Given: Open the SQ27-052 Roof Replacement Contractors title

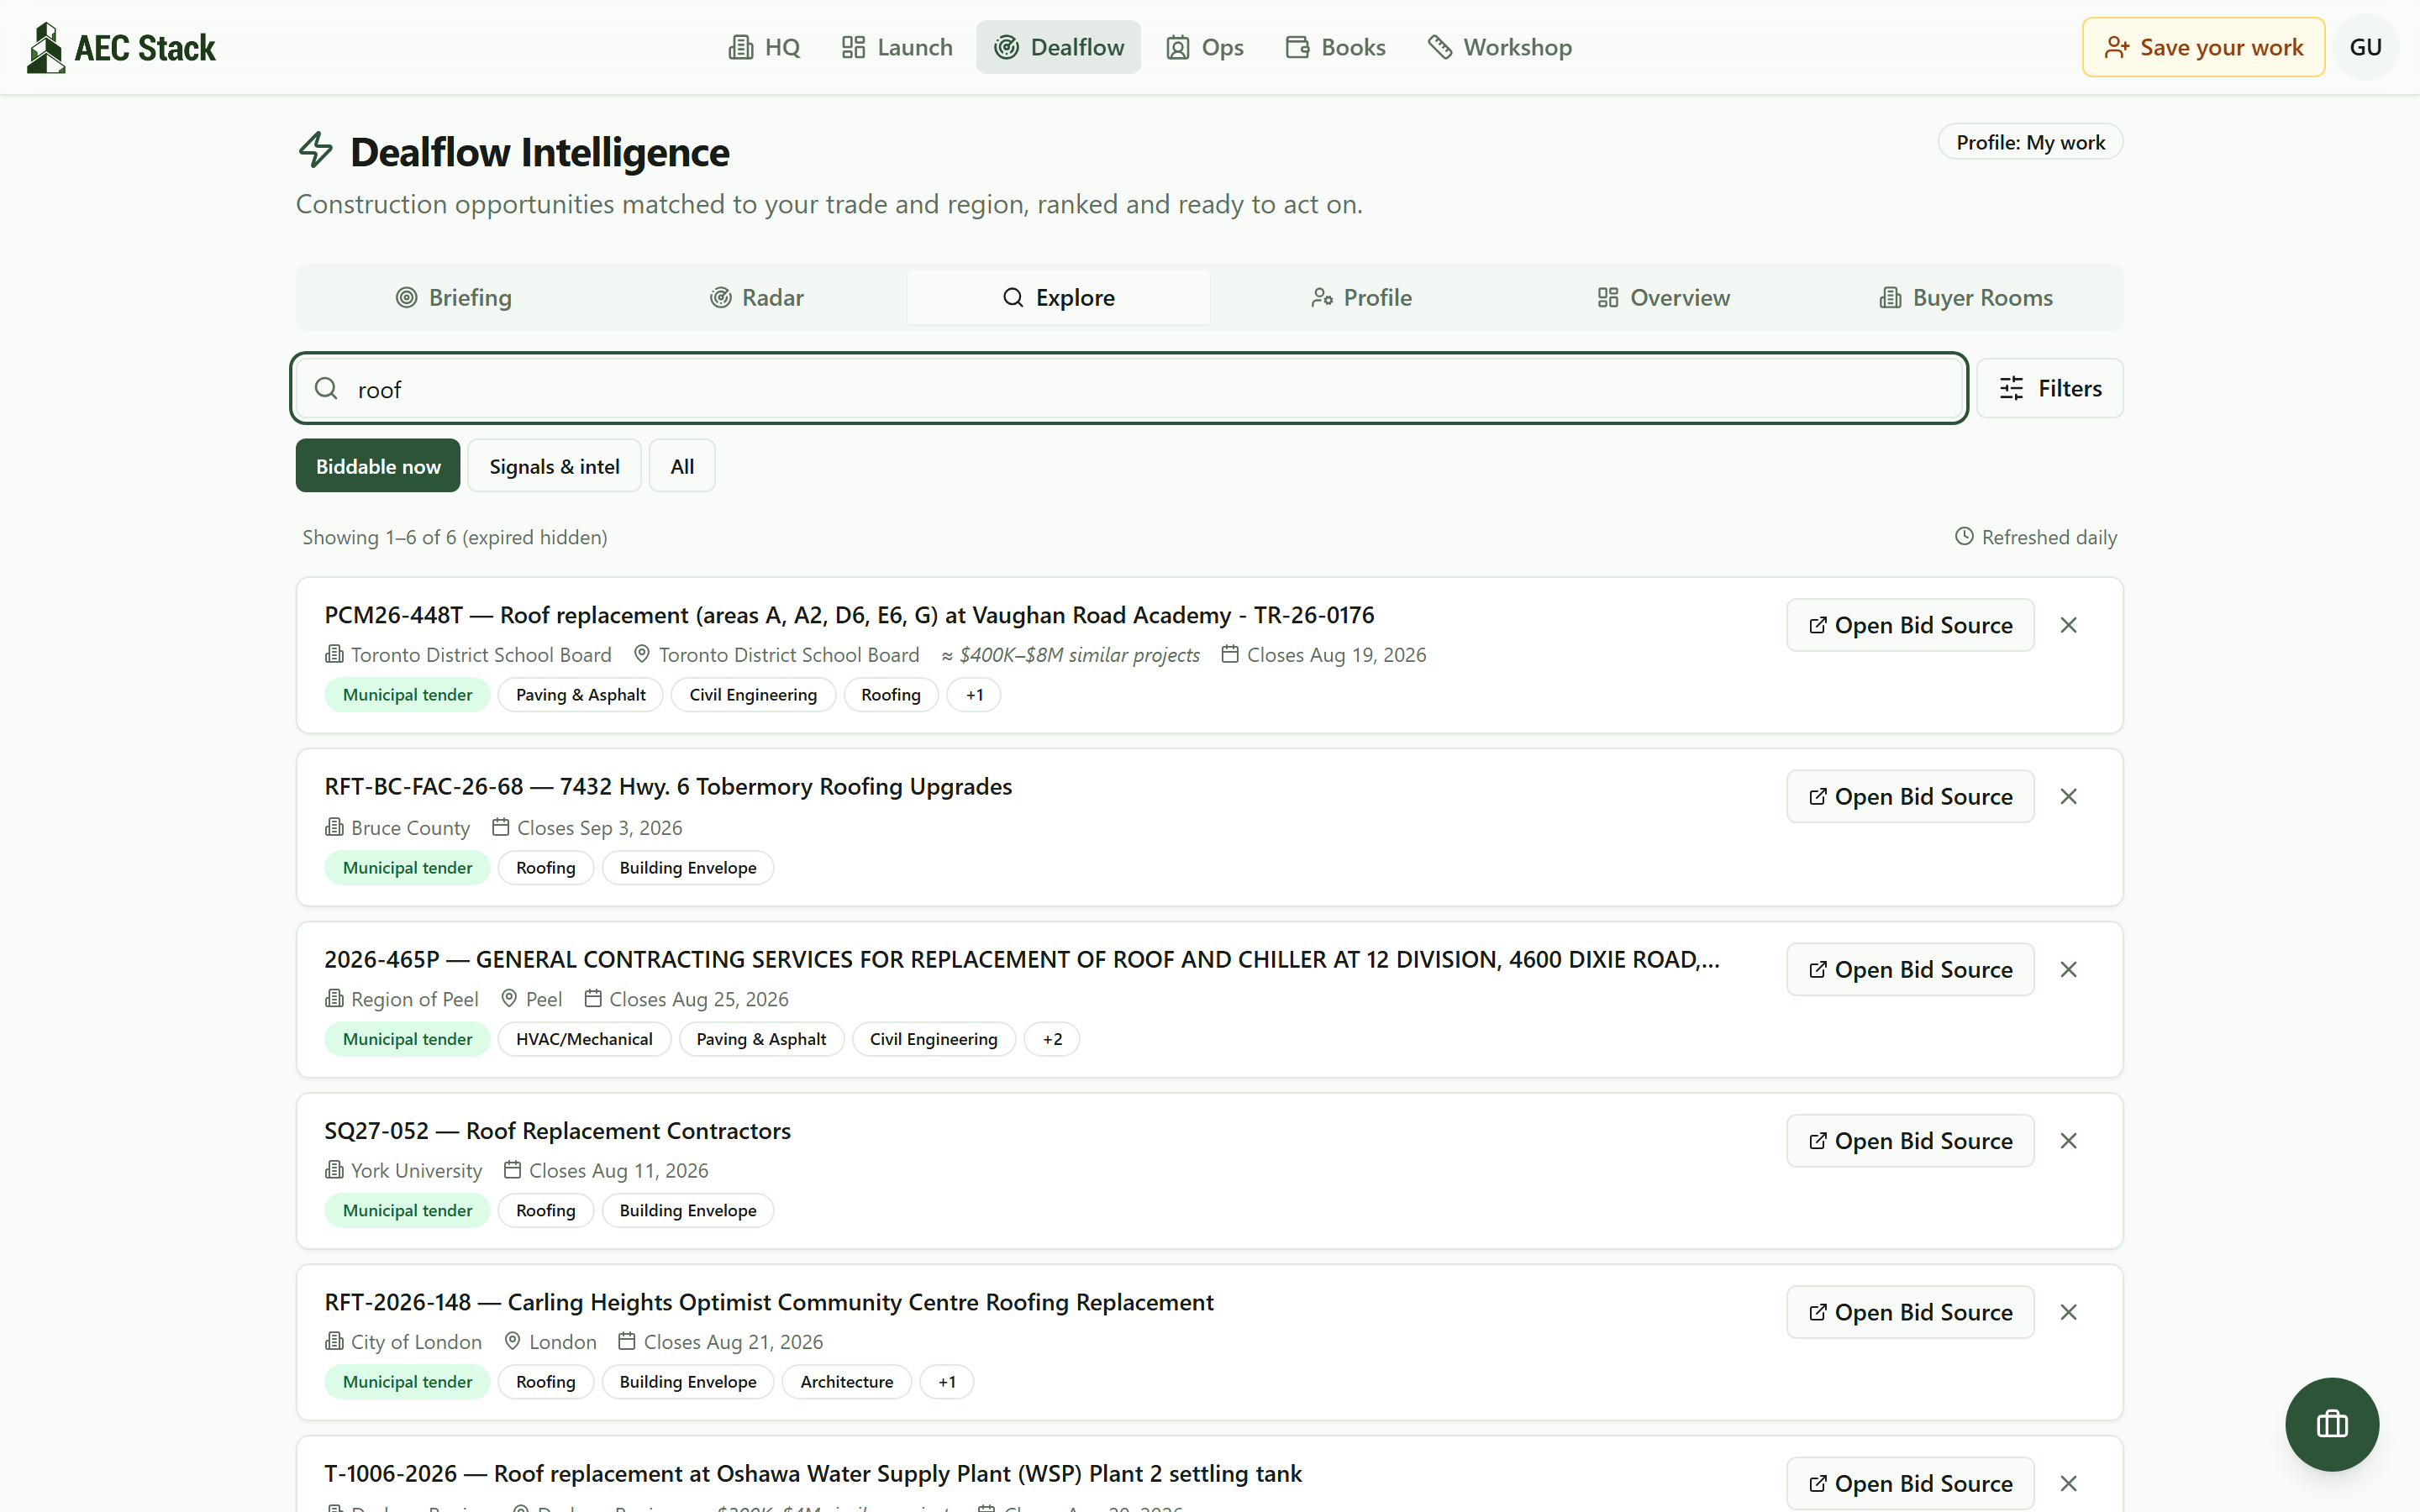Looking at the screenshot, I should click(557, 1131).
